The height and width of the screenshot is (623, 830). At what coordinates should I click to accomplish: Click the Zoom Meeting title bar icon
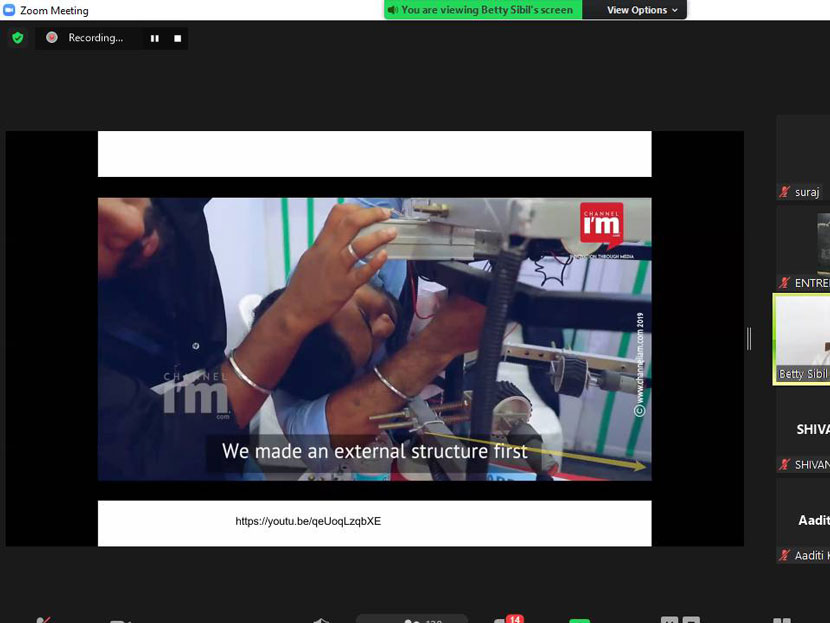(x=9, y=10)
